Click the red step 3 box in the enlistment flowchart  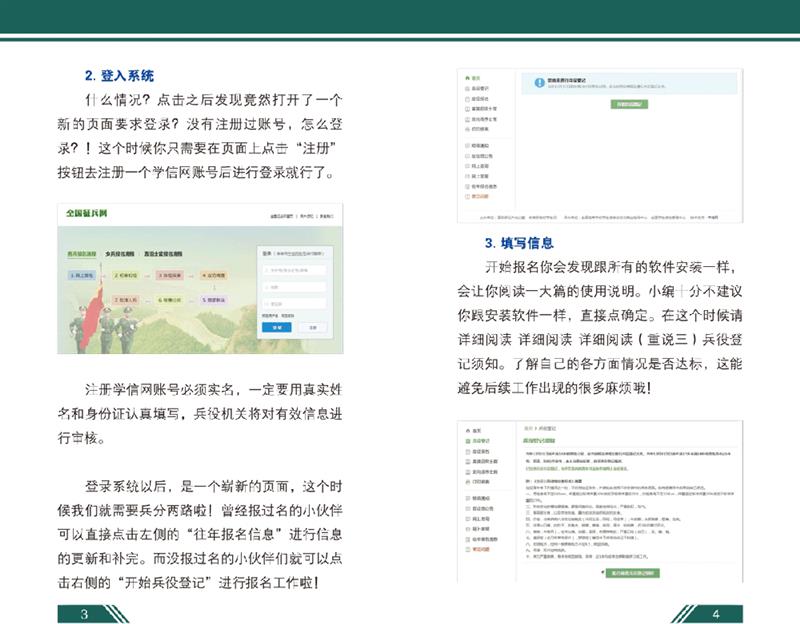[169, 276]
